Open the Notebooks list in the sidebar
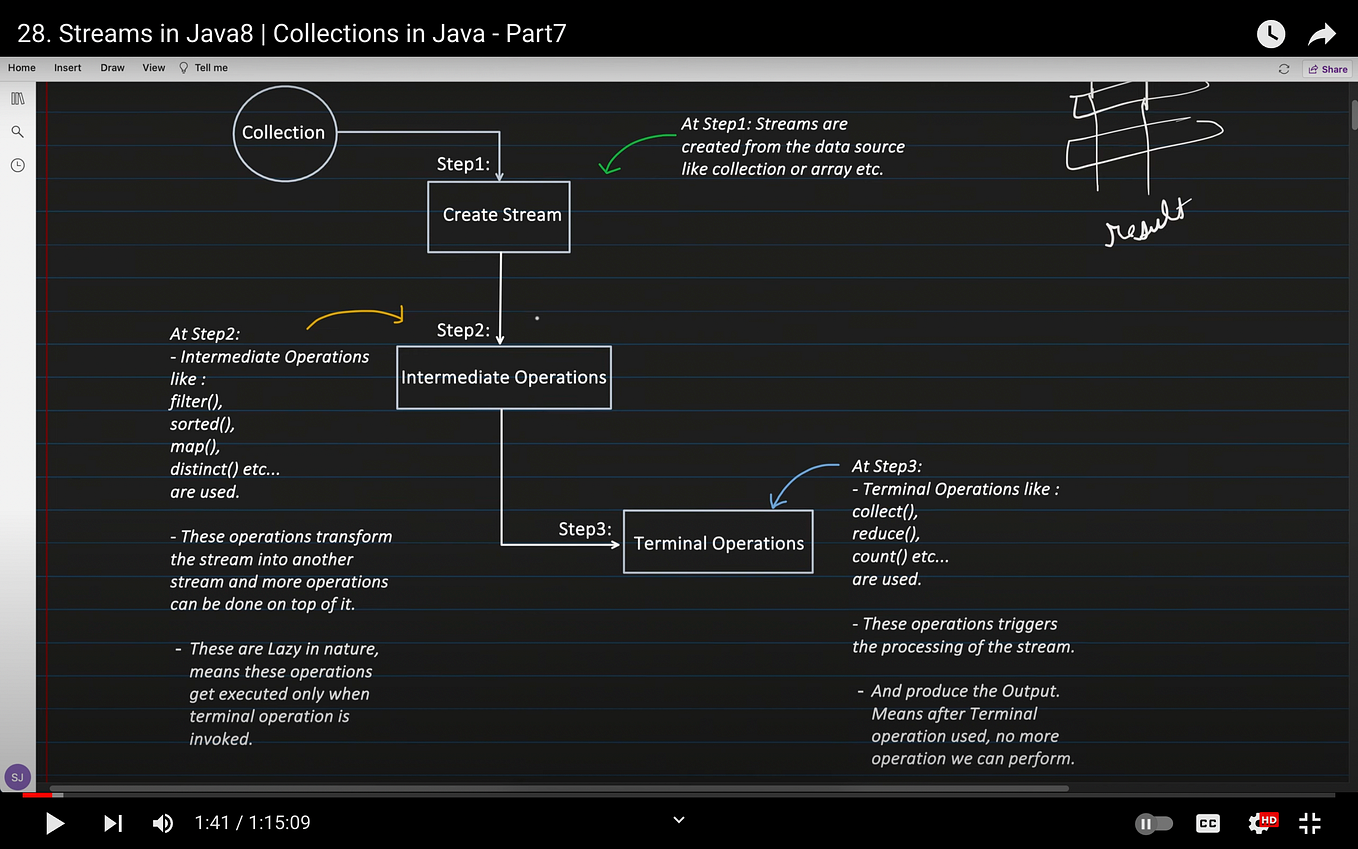The width and height of the screenshot is (1358, 849). [17, 97]
